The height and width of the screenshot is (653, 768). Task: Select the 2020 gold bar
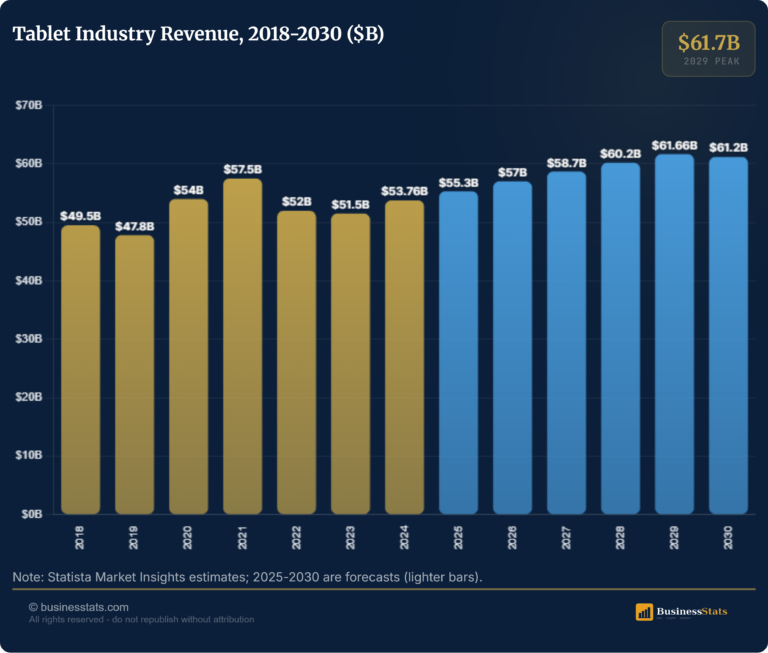point(189,356)
